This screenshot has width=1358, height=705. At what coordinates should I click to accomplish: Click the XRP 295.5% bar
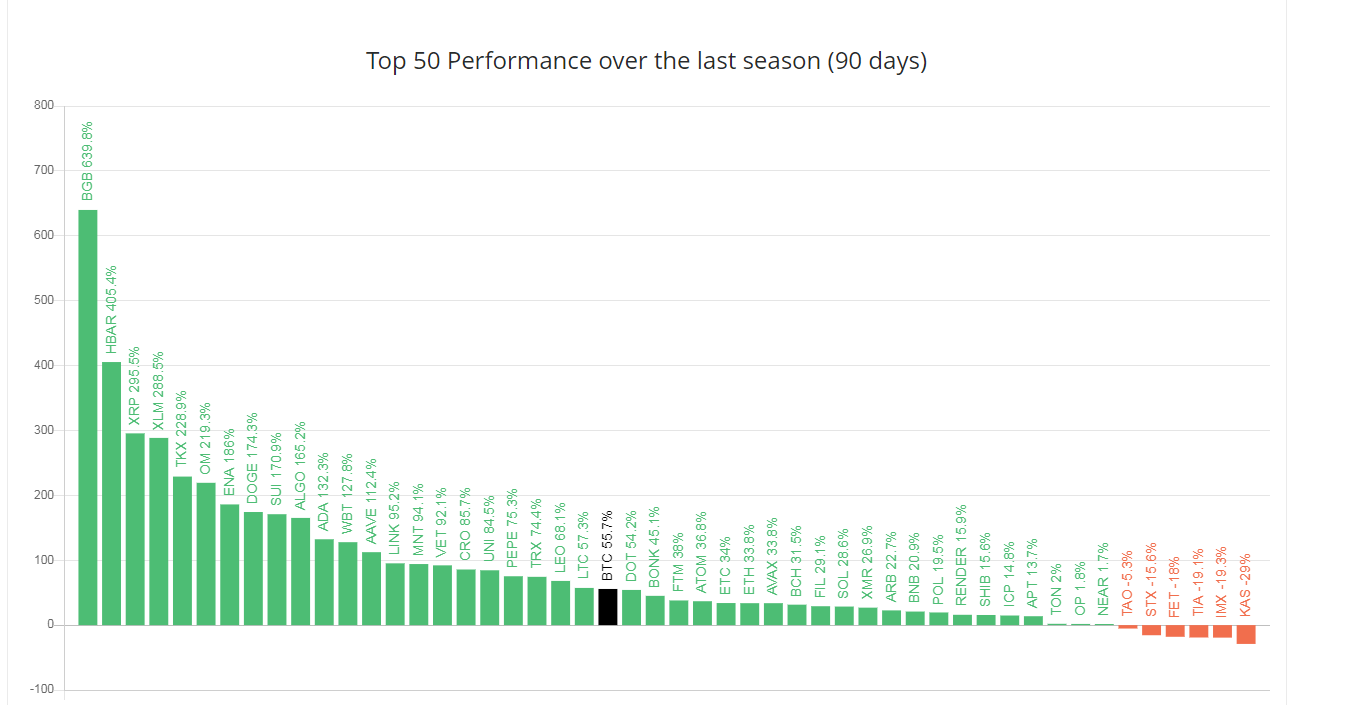tap(135, 529)
